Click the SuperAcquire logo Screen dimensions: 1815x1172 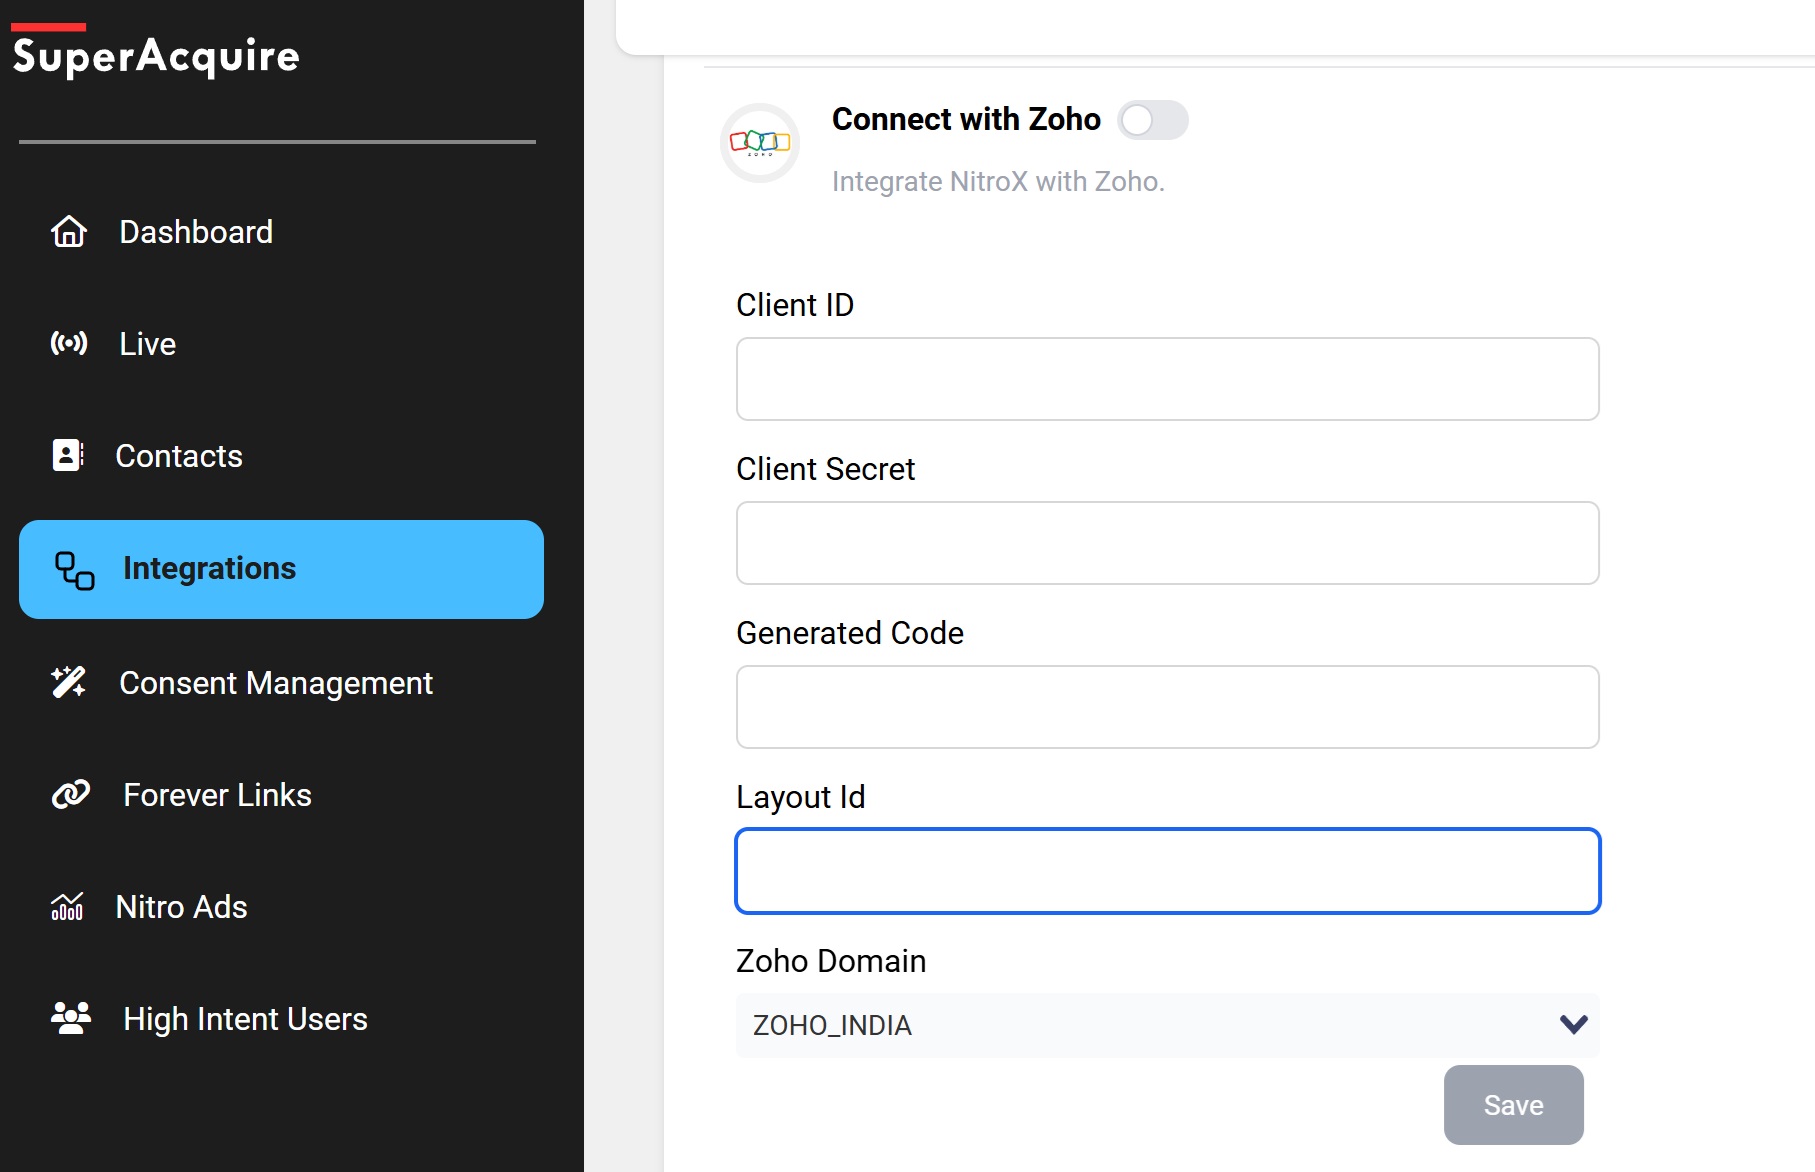click(156, 55)
